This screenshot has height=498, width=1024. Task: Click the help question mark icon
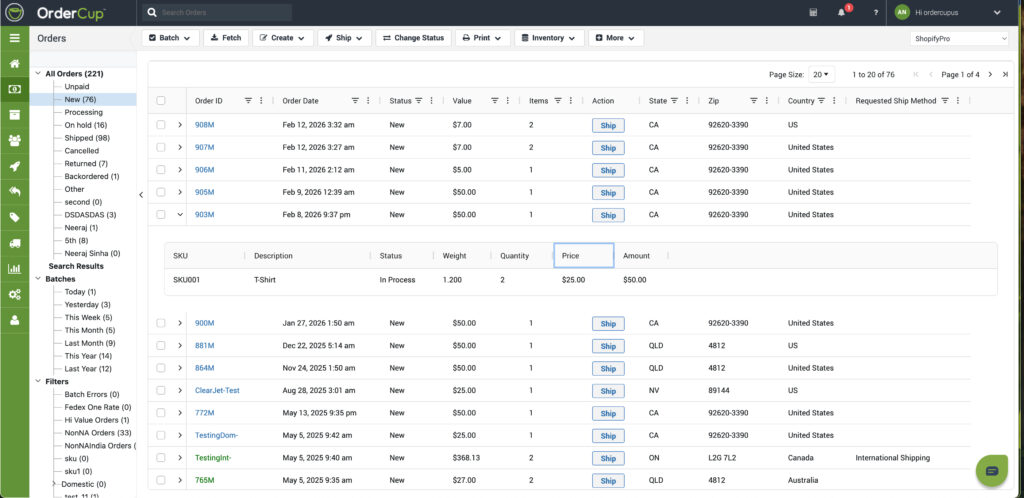[876, 13]
